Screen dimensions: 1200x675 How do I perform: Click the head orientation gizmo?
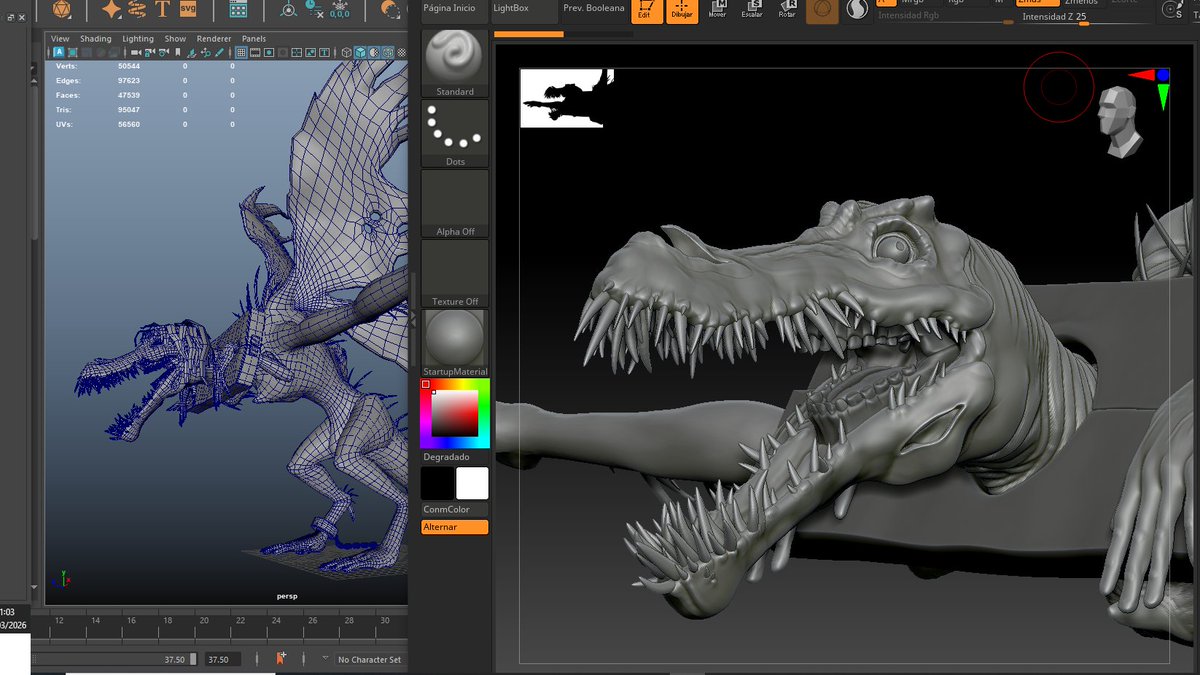[1120, 121]
